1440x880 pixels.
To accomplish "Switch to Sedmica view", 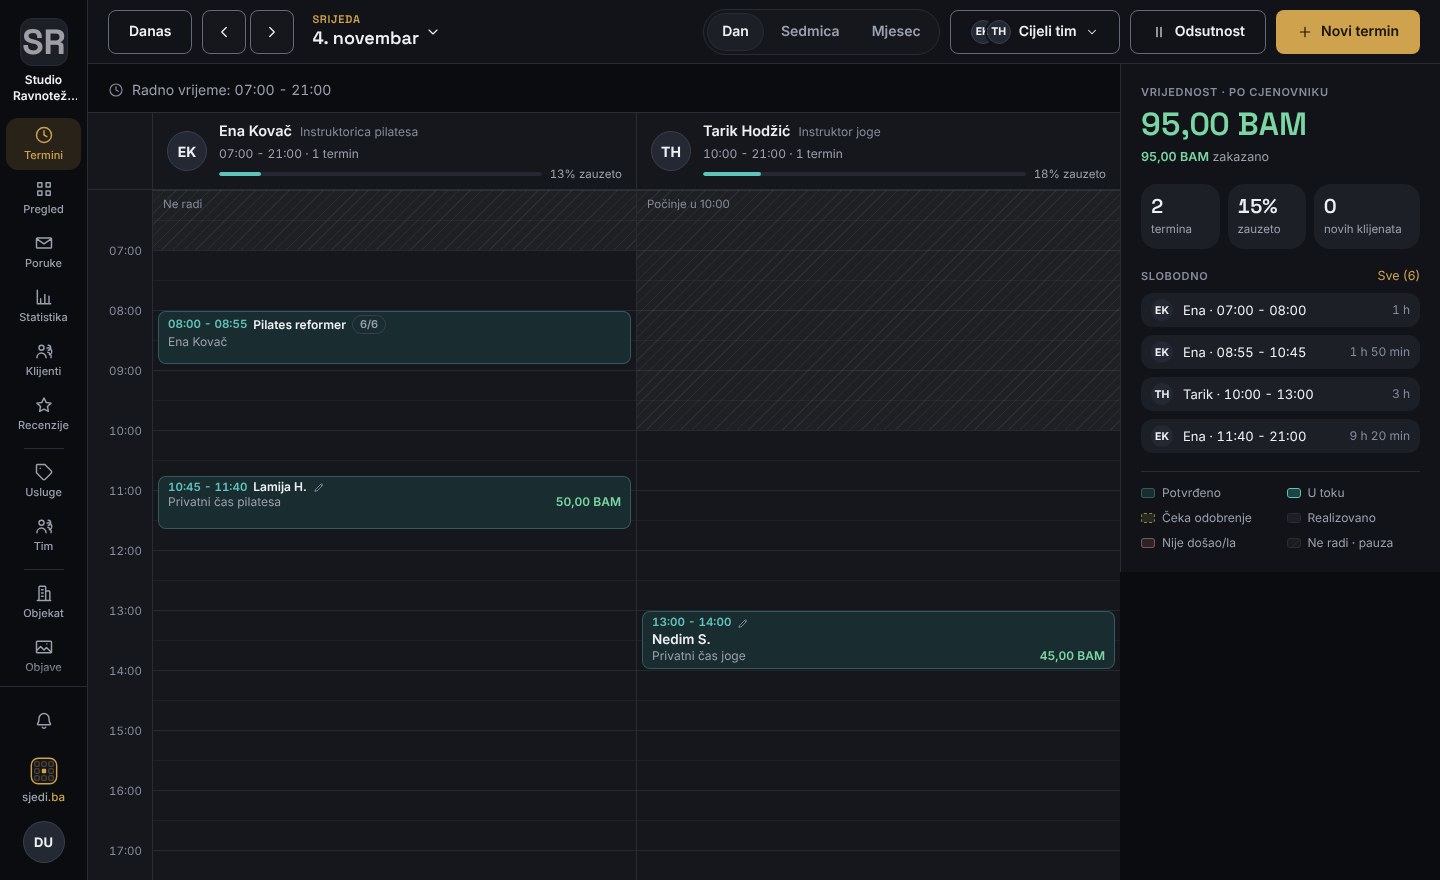I will pyautogui.click(x=810, y=32).
